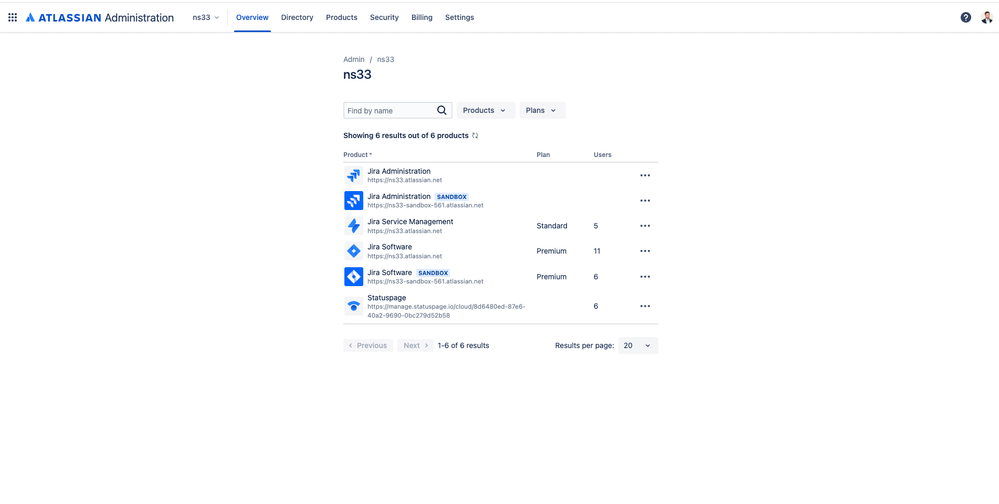This screenshot has width=999, height=504.
Task: Click the 5 users count
Action: click(596, 226)
